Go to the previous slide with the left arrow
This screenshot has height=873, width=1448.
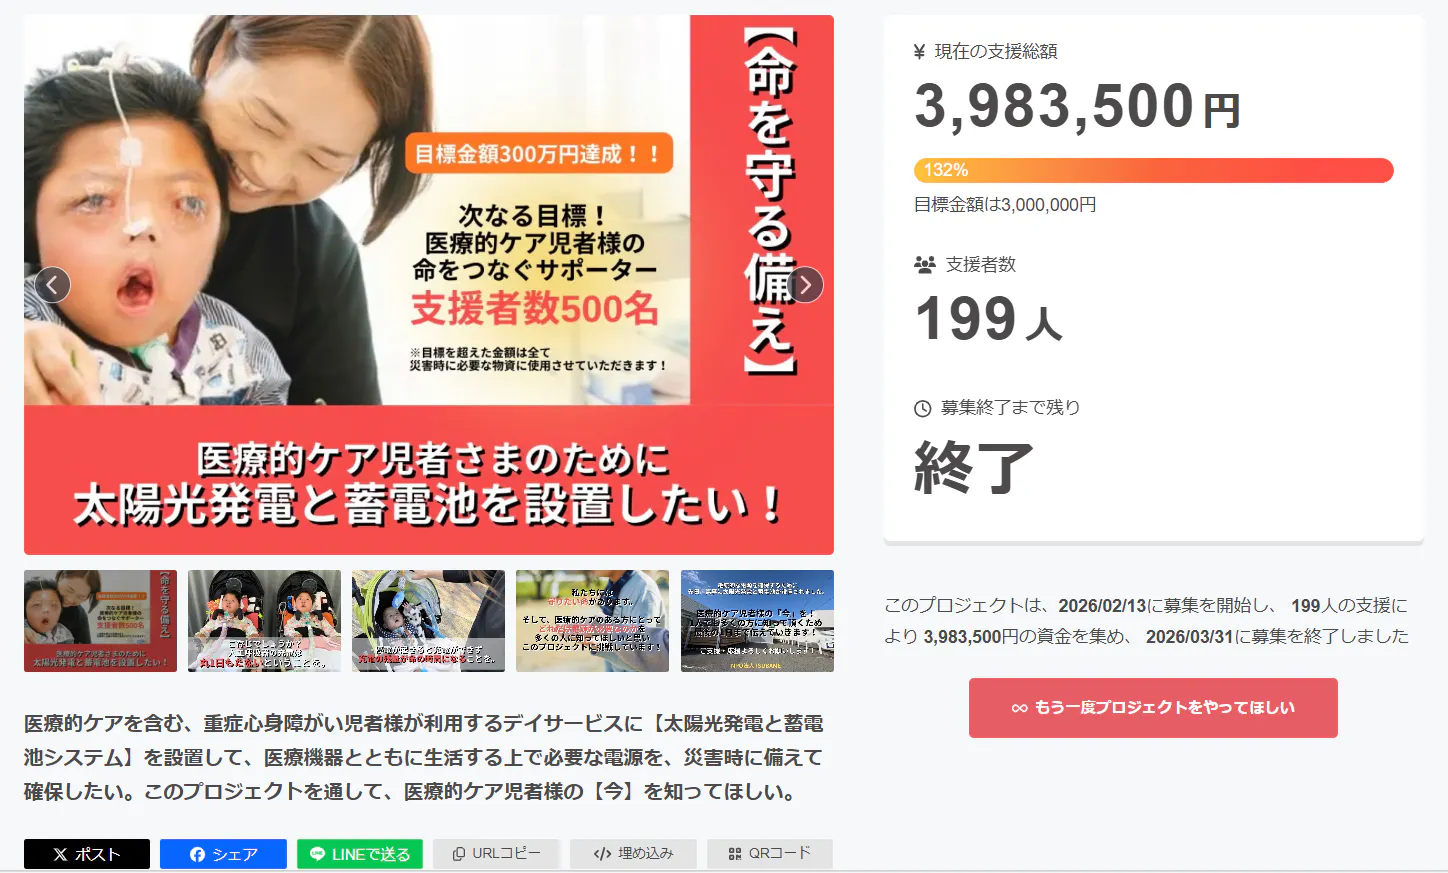tap(52, 285)
